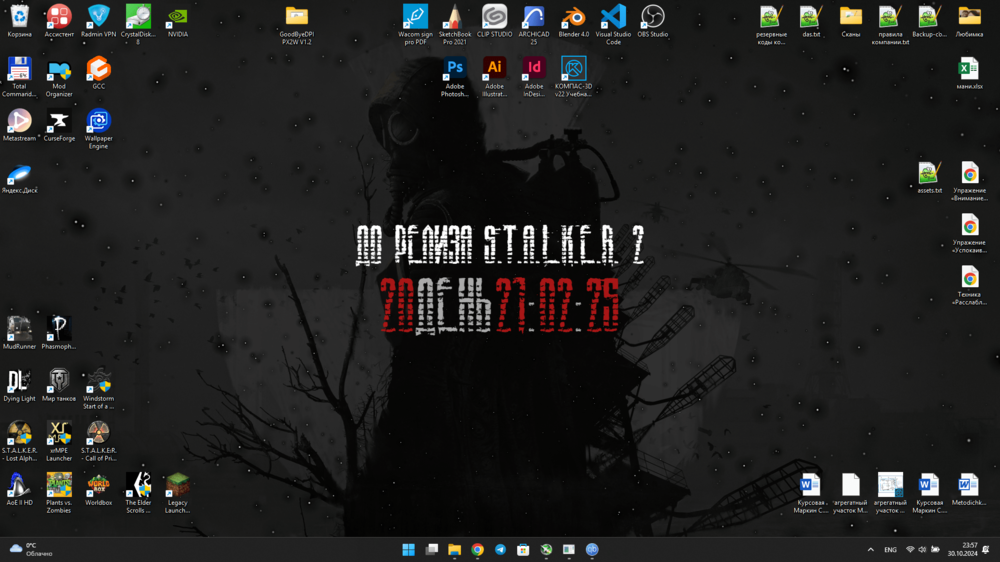The height and width of the screenshot is (562, 1000).
Task: Launch Blender 4.0
Action: pyautogui.click(x=573, y=21)
